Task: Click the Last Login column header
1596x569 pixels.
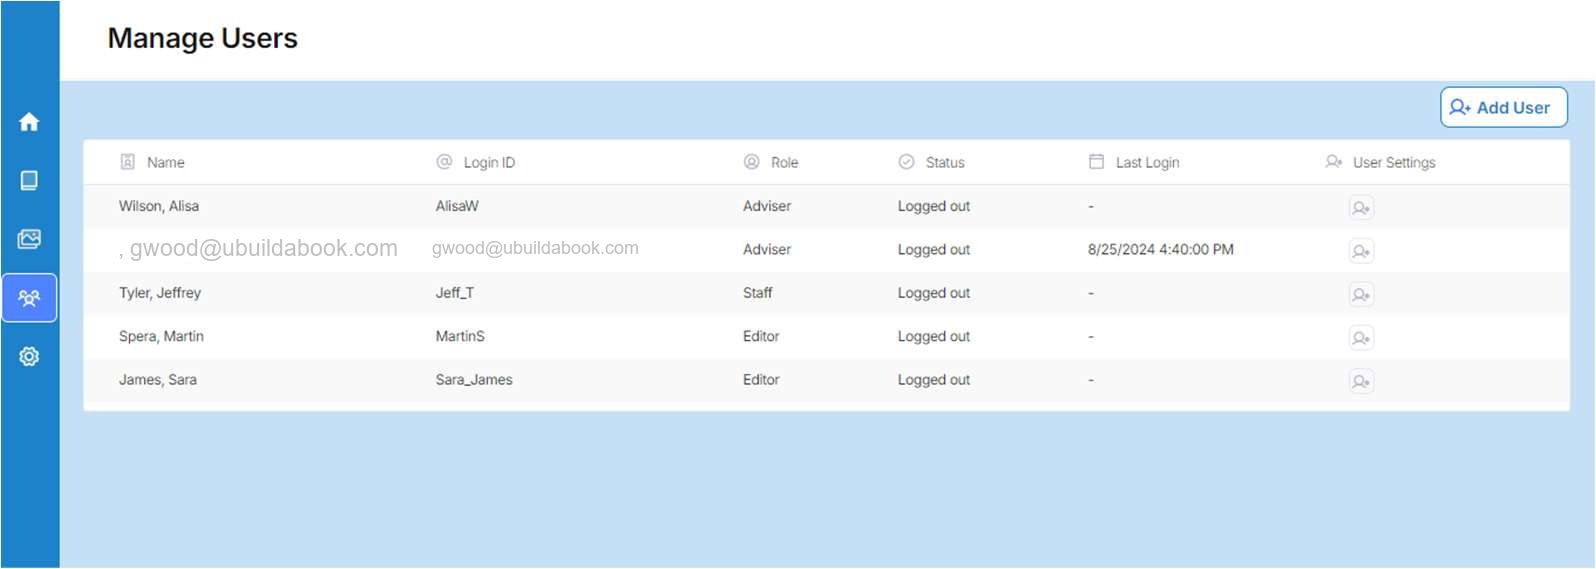Action: point(1147,162)
